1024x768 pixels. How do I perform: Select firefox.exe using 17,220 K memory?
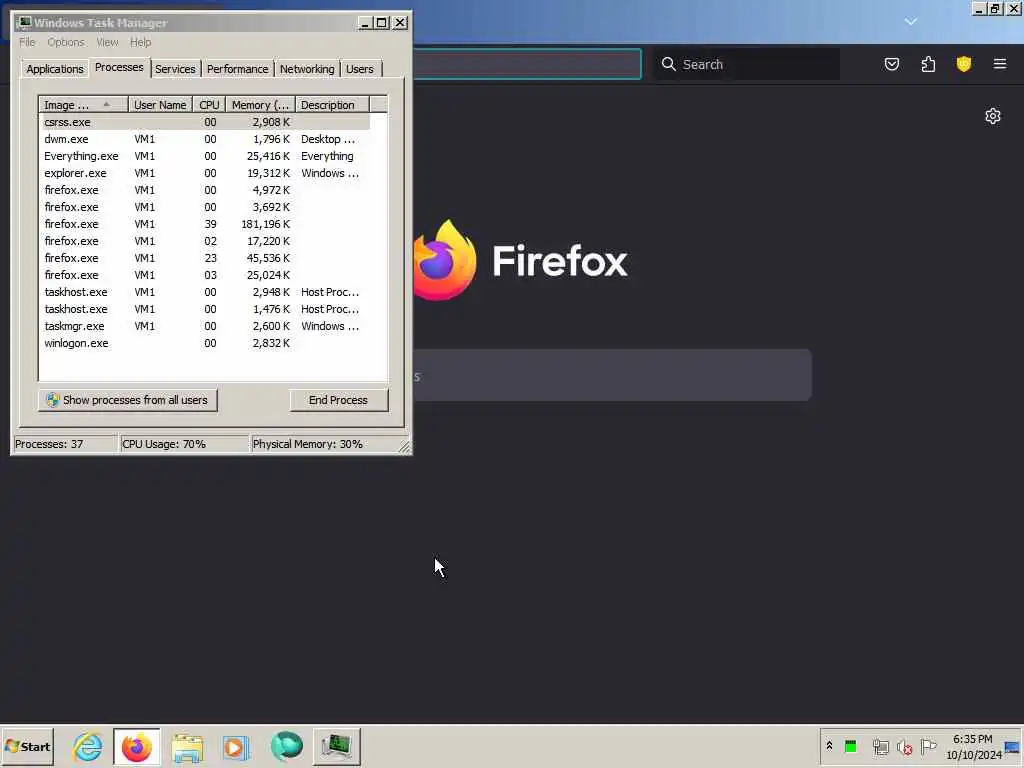(x=206, y=241)
